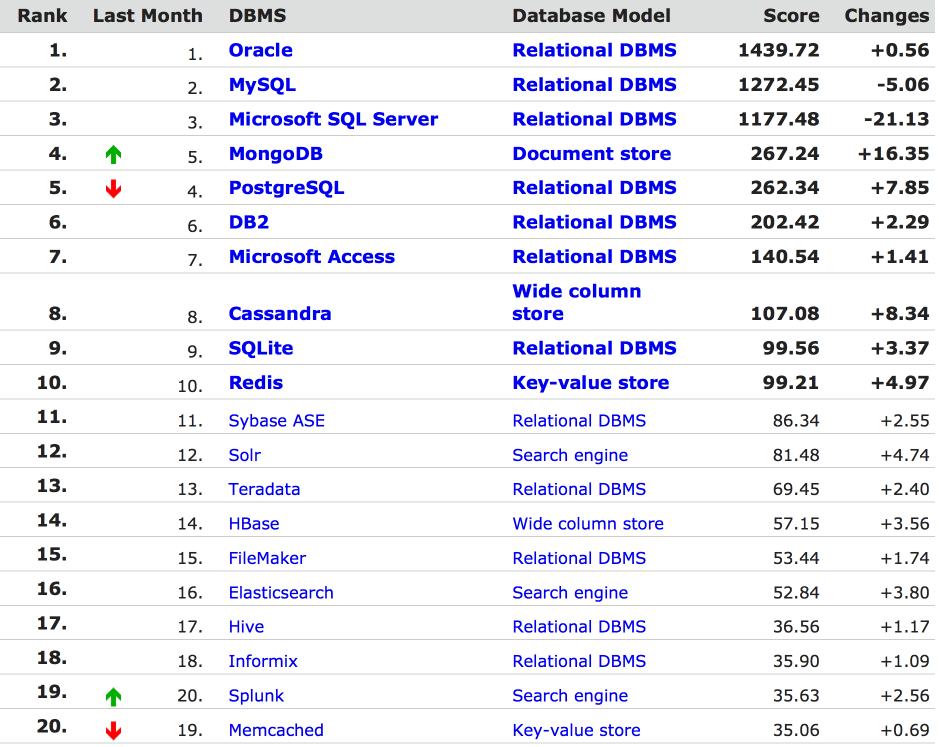This screenshot has height=747, width=939.
Task: Click the green up arrow in Splunk's row
Action: (113, 696)
